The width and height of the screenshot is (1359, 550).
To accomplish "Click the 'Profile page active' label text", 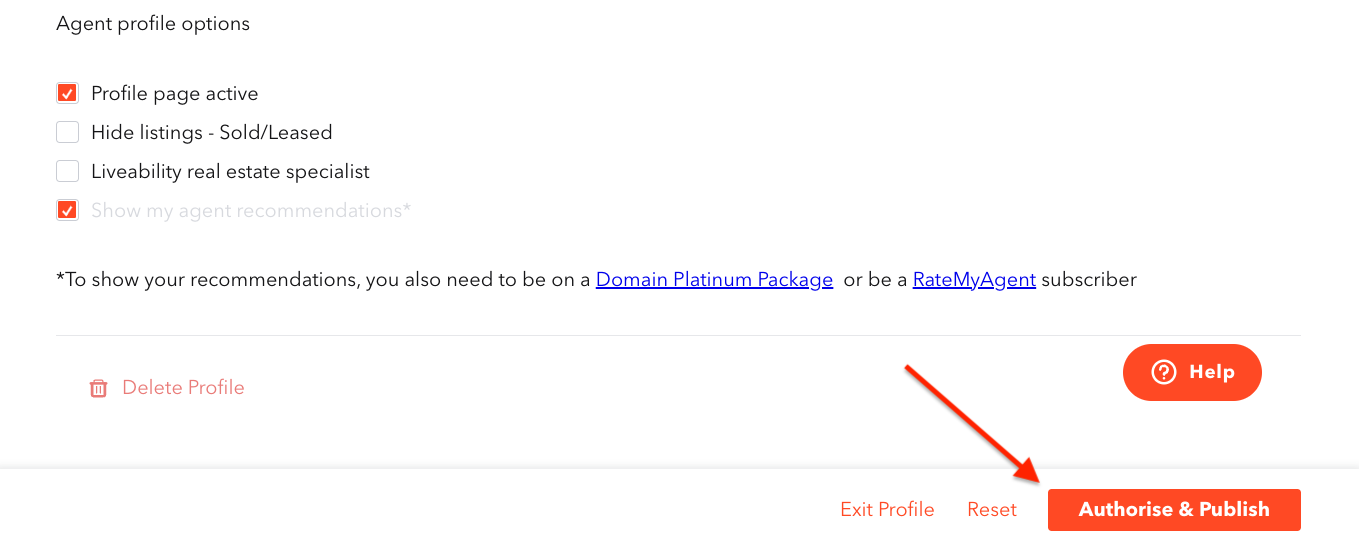I will pos(175,93).
